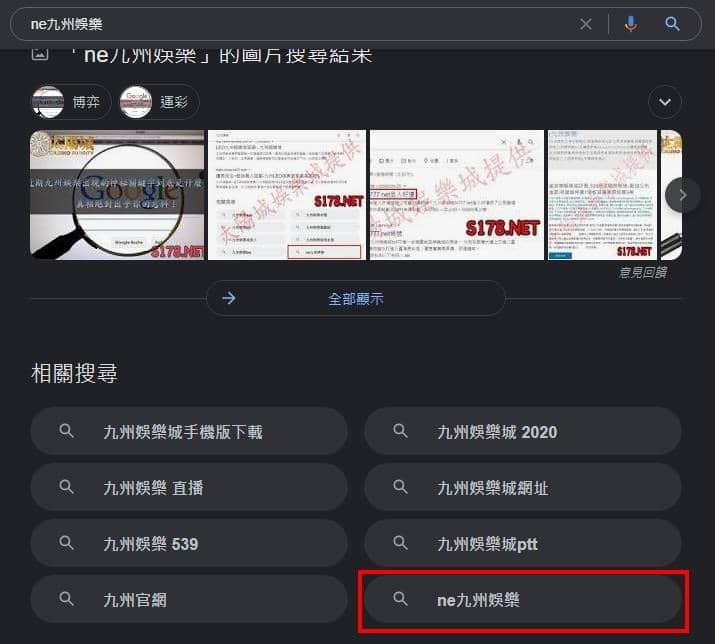Clear the search box with the X icon
This screenshot has width=715, height=644.
point(586,24)
